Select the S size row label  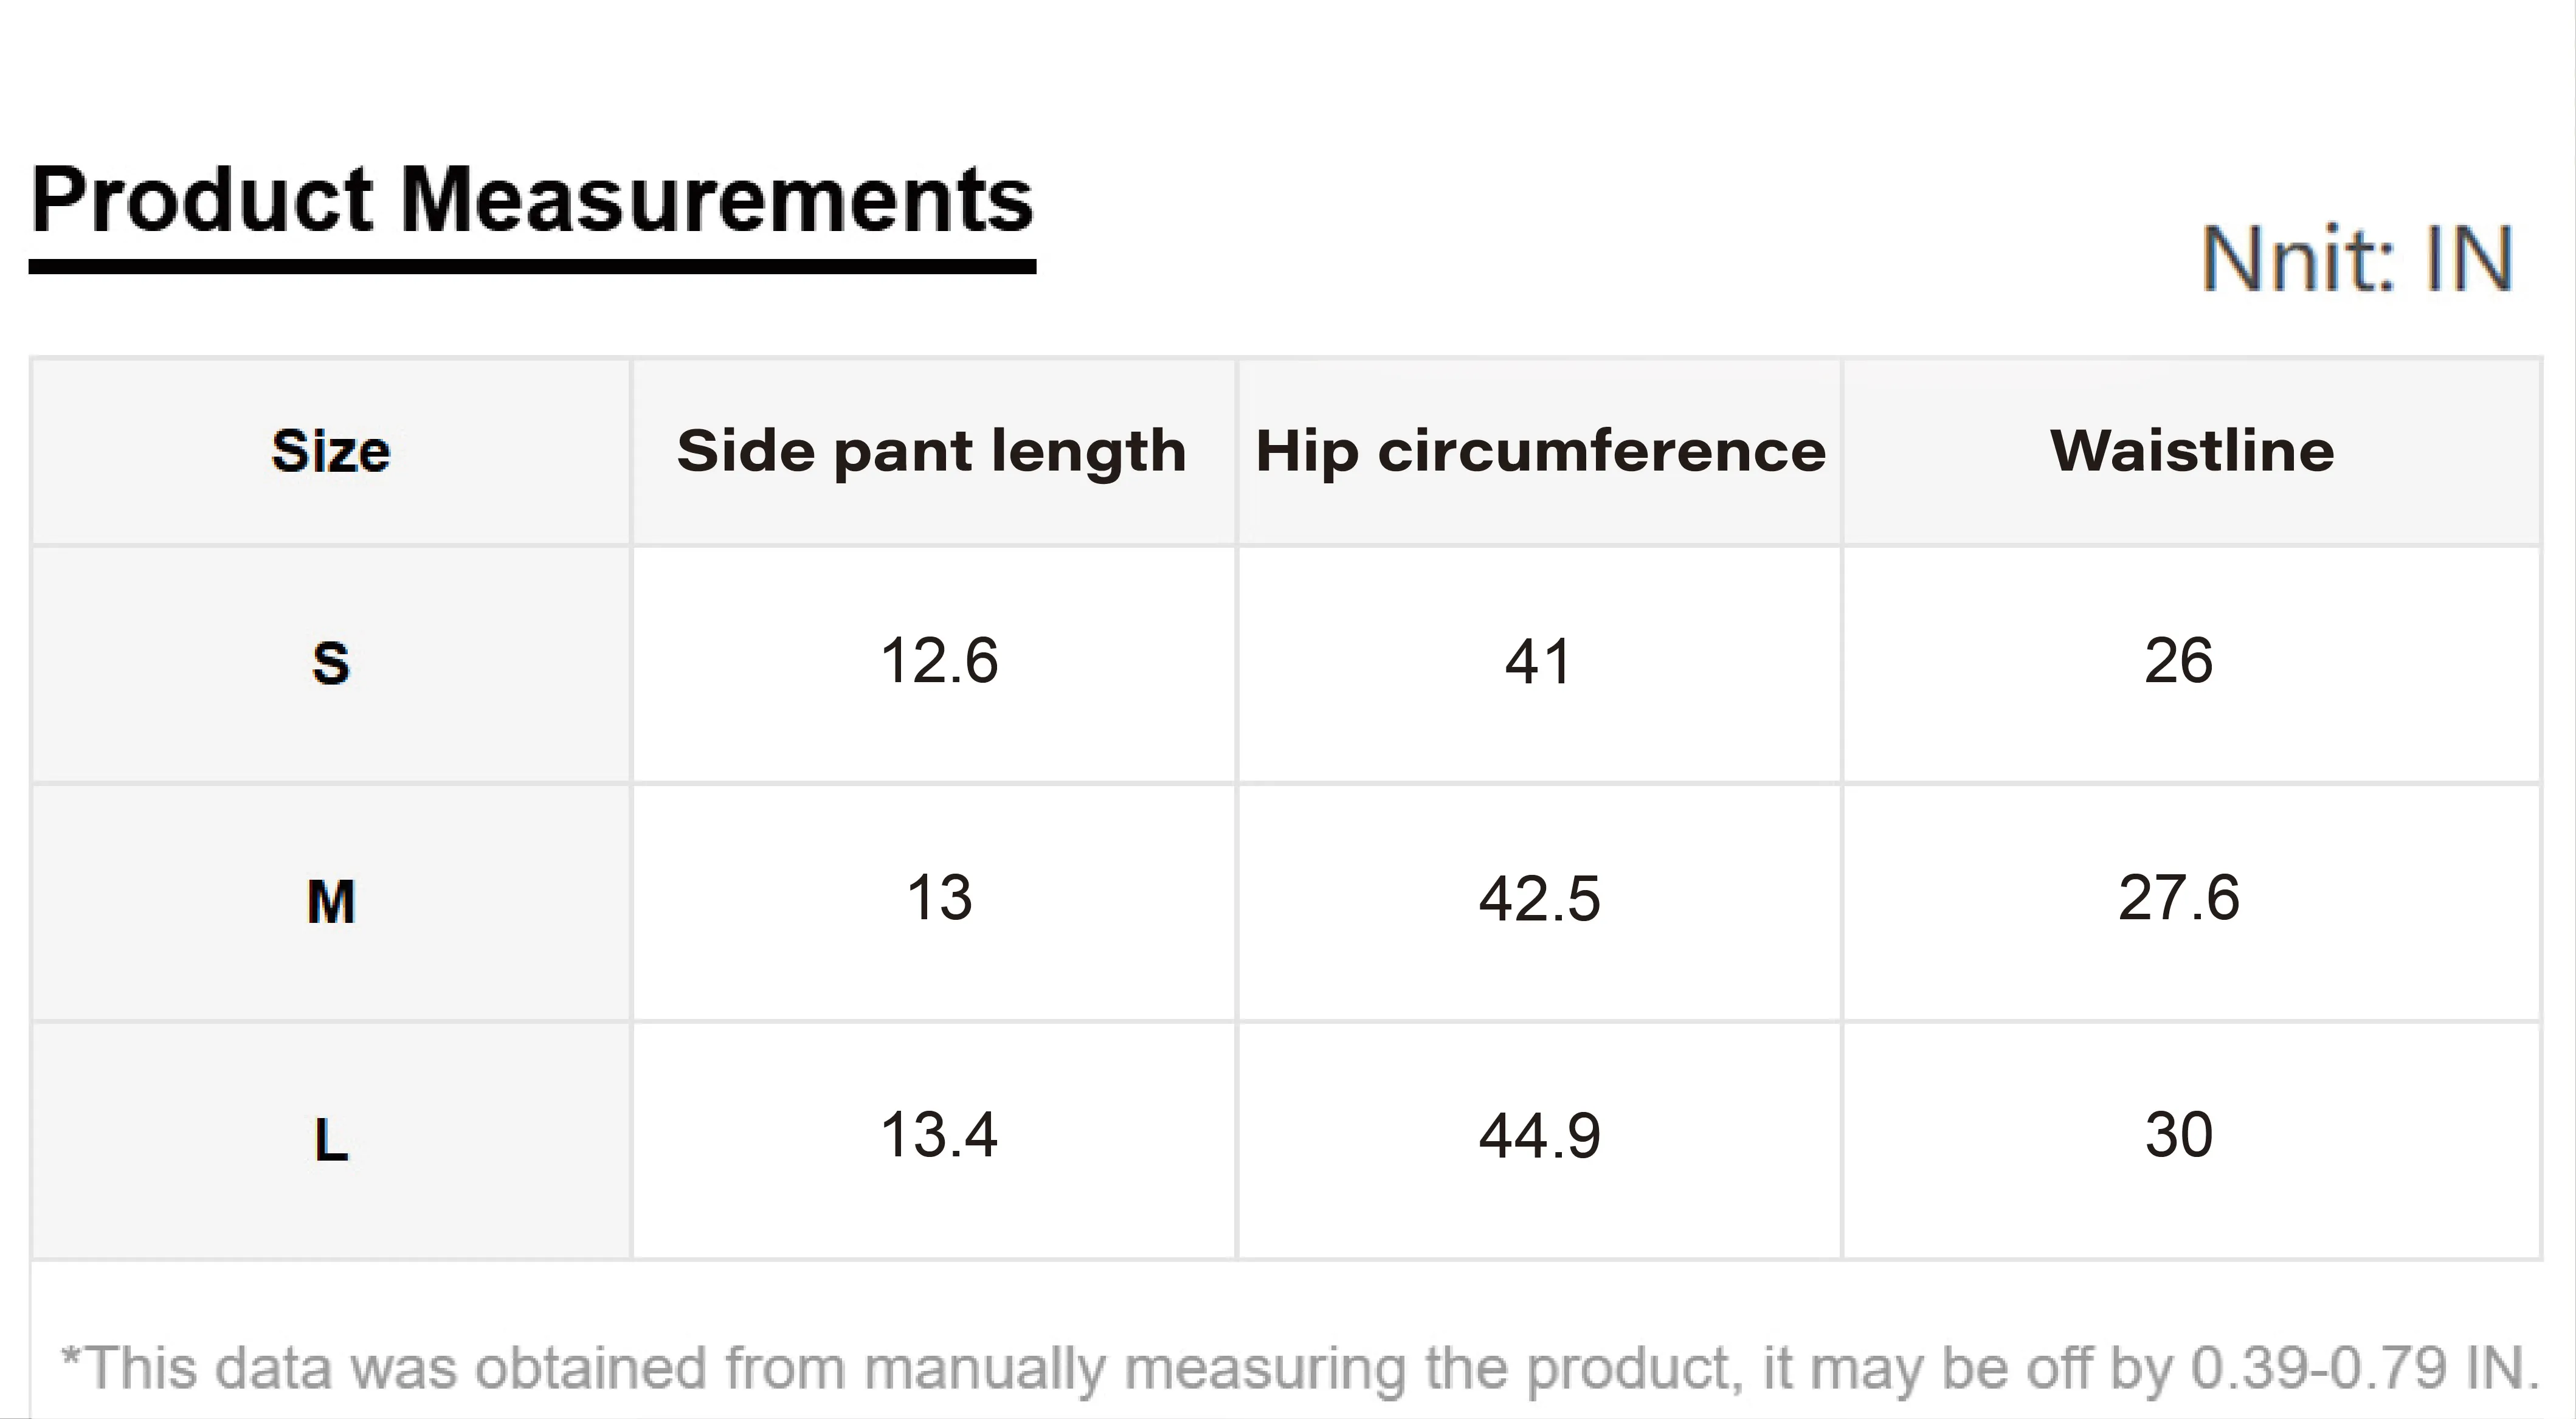click(331, 663)
